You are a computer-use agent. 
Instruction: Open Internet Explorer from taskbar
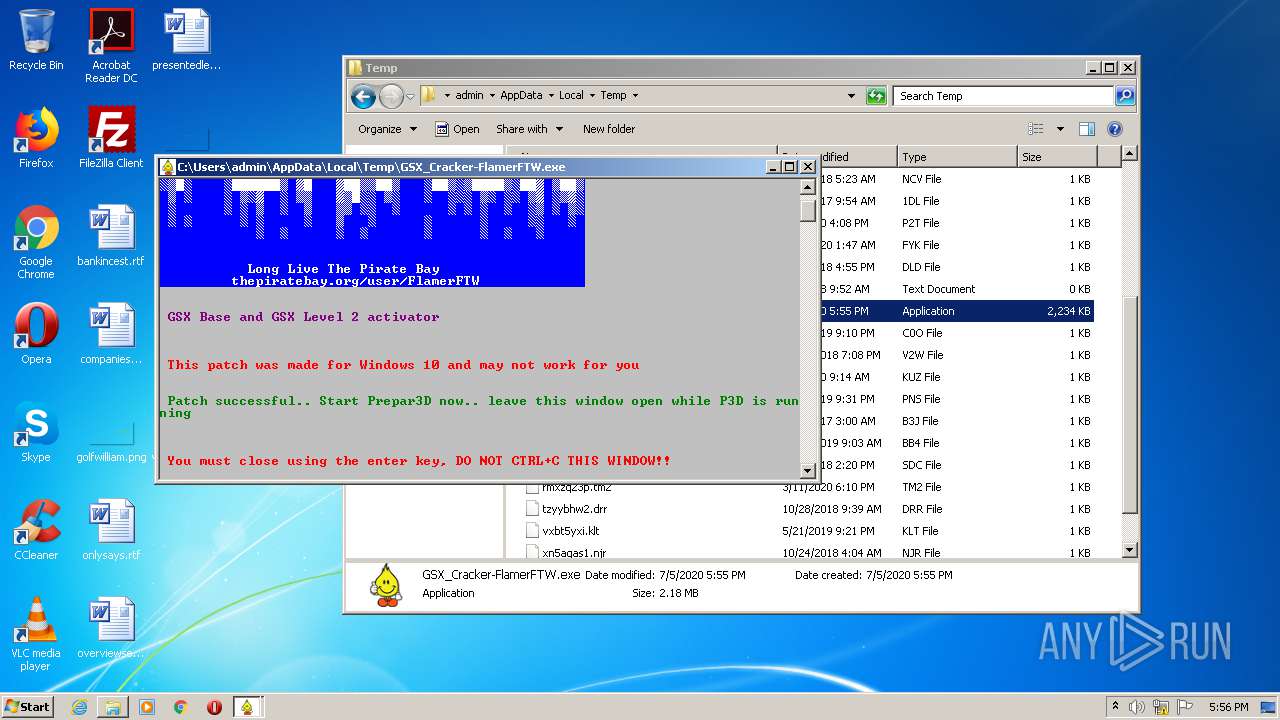tap(79, 707)
